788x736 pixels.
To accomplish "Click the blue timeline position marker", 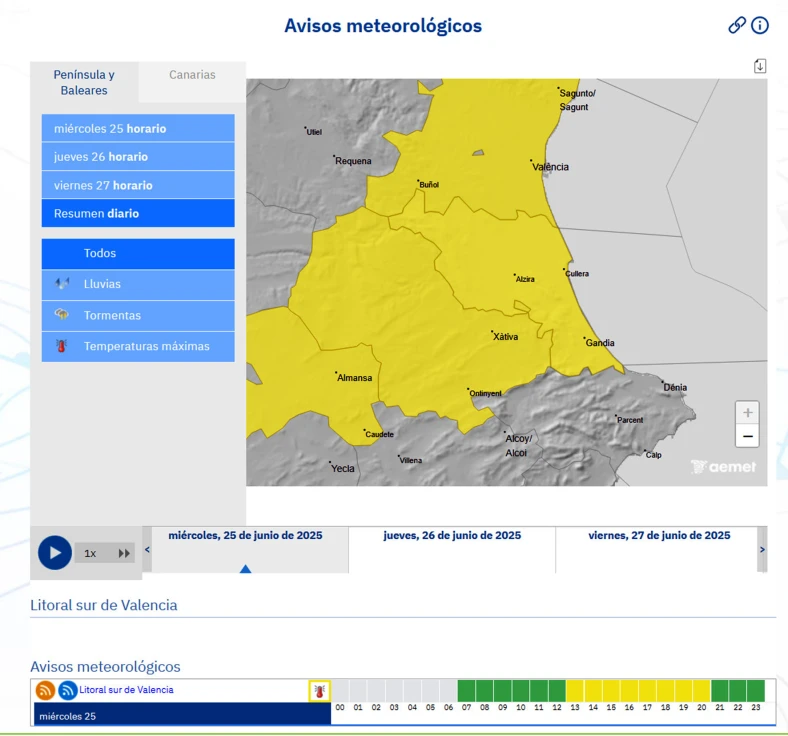I will [245, 569].
